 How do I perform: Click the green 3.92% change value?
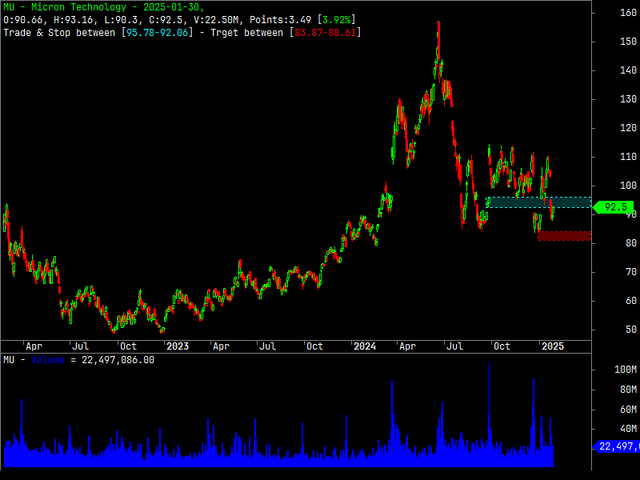pos(336,20)
